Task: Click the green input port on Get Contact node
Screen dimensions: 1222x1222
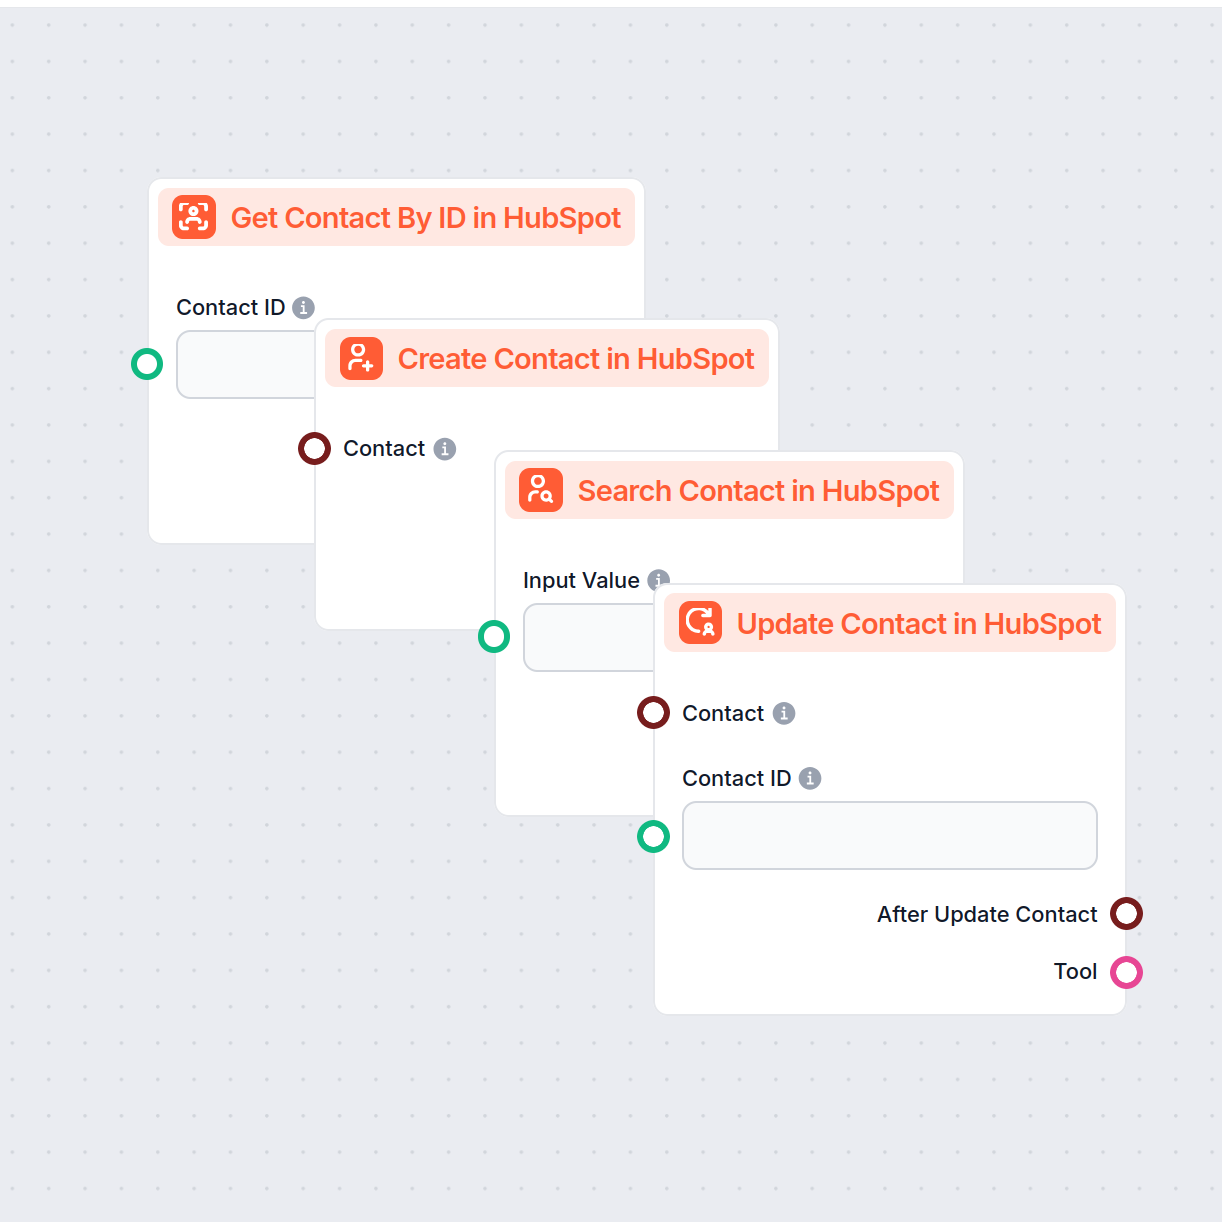Action: click(147, 364)
